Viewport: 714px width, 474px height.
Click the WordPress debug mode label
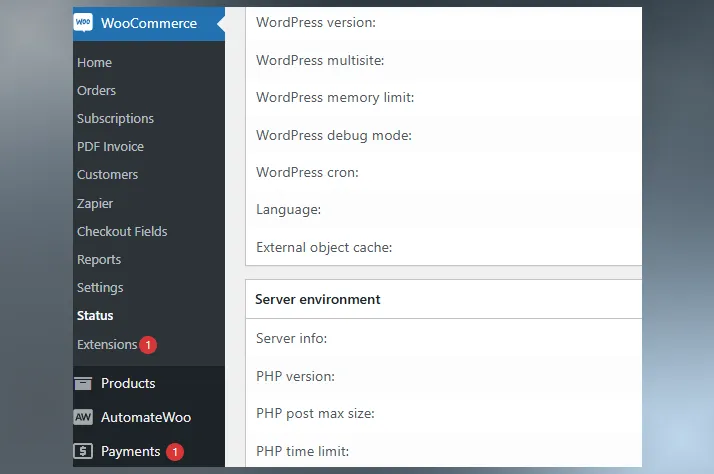point(334,135)
